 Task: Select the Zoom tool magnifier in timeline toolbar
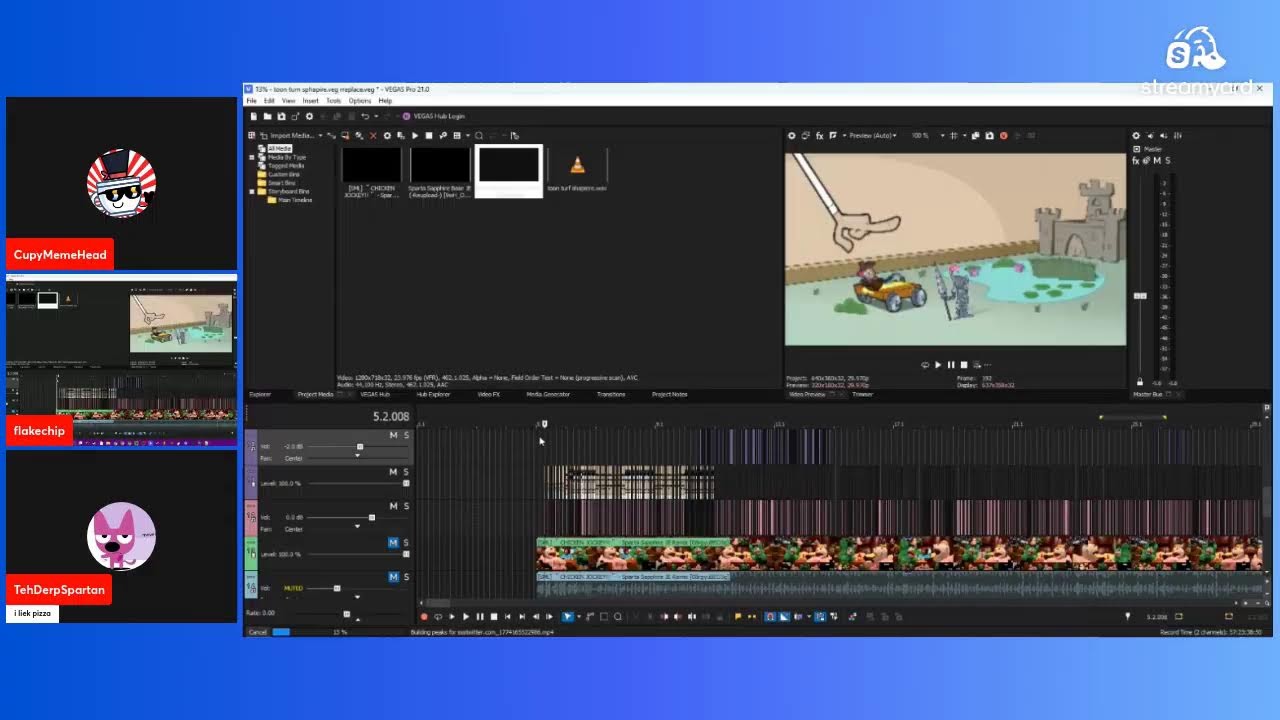pyautogui.click(x=618, y=617)
